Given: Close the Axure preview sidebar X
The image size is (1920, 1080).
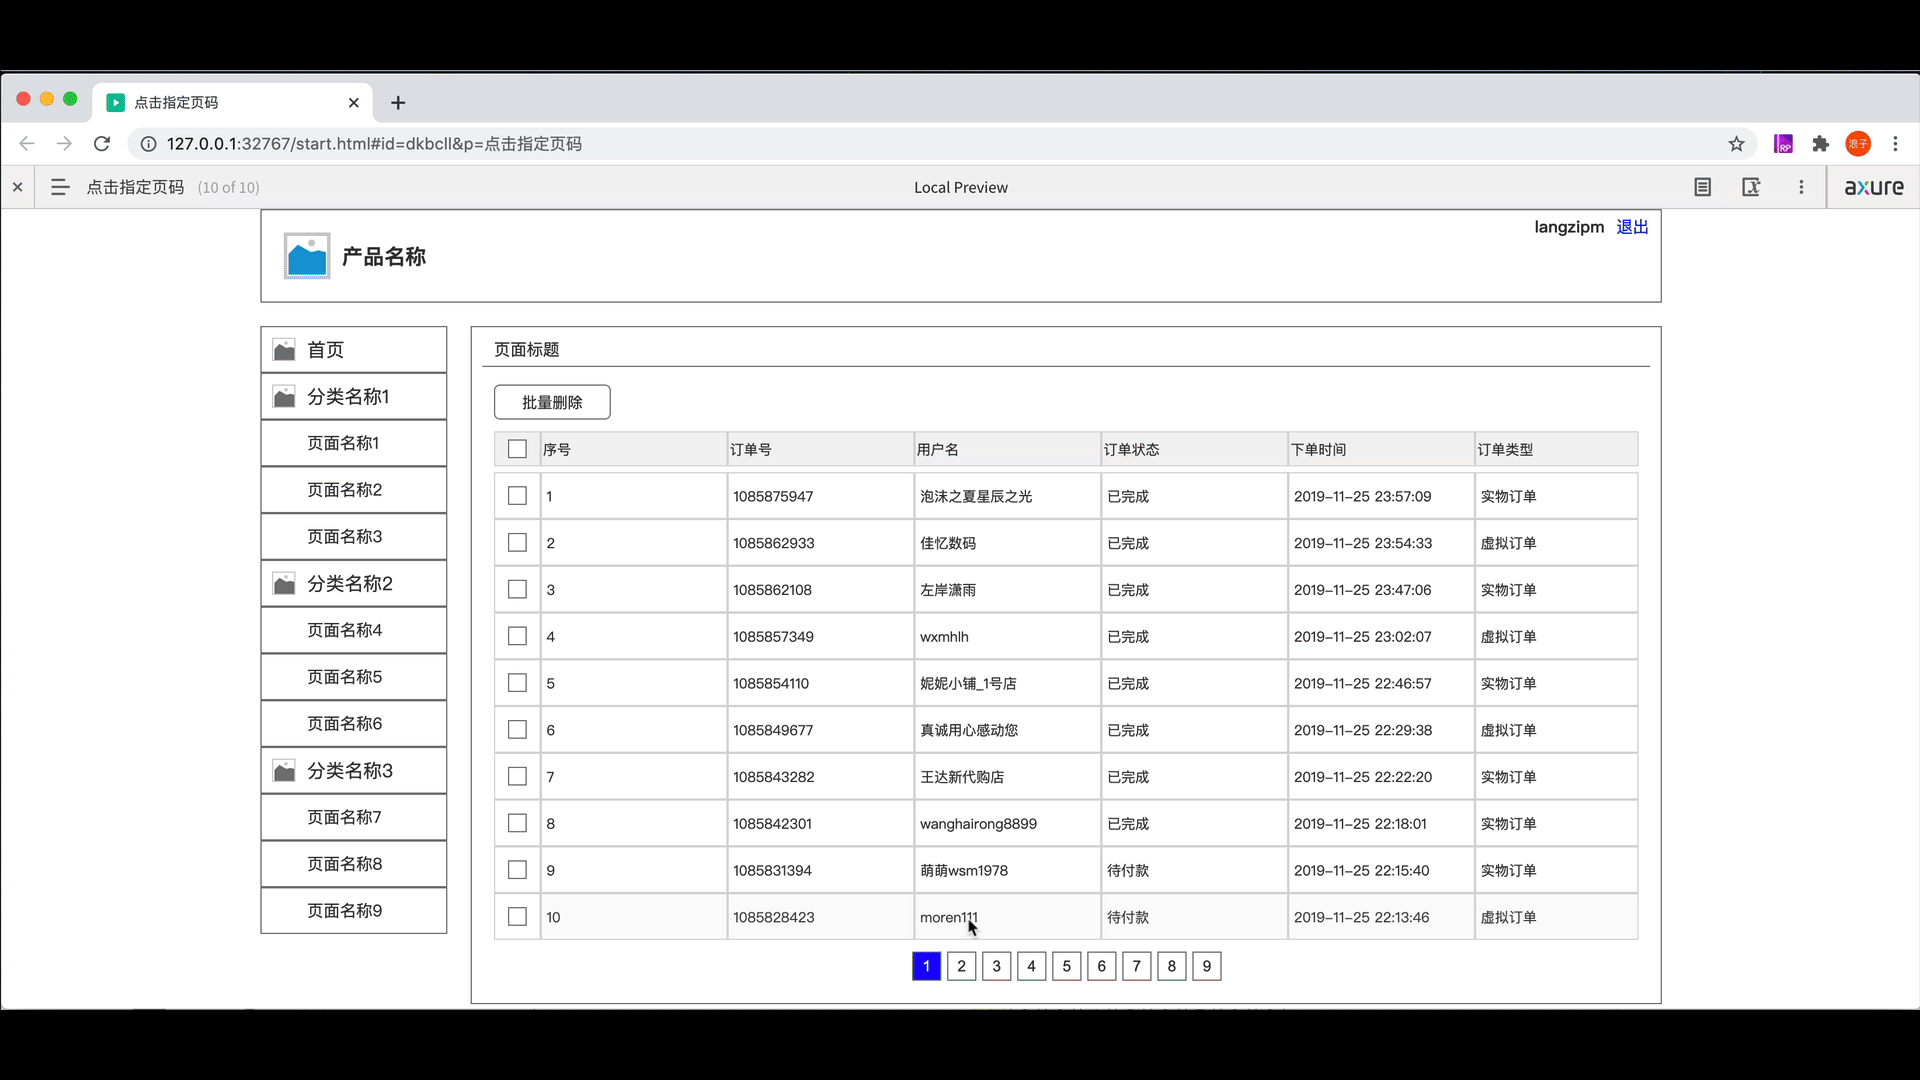Looking at the screenshot, I should click(x=17, y=187).
